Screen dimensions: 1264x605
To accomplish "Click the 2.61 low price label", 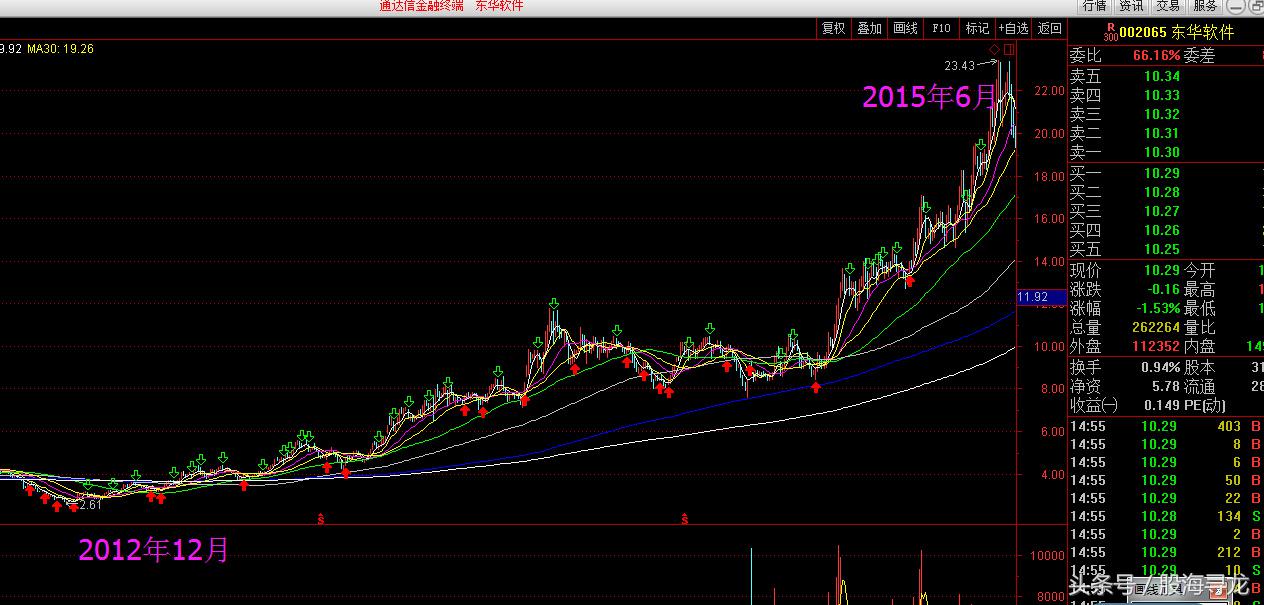I will coord(90,505).
